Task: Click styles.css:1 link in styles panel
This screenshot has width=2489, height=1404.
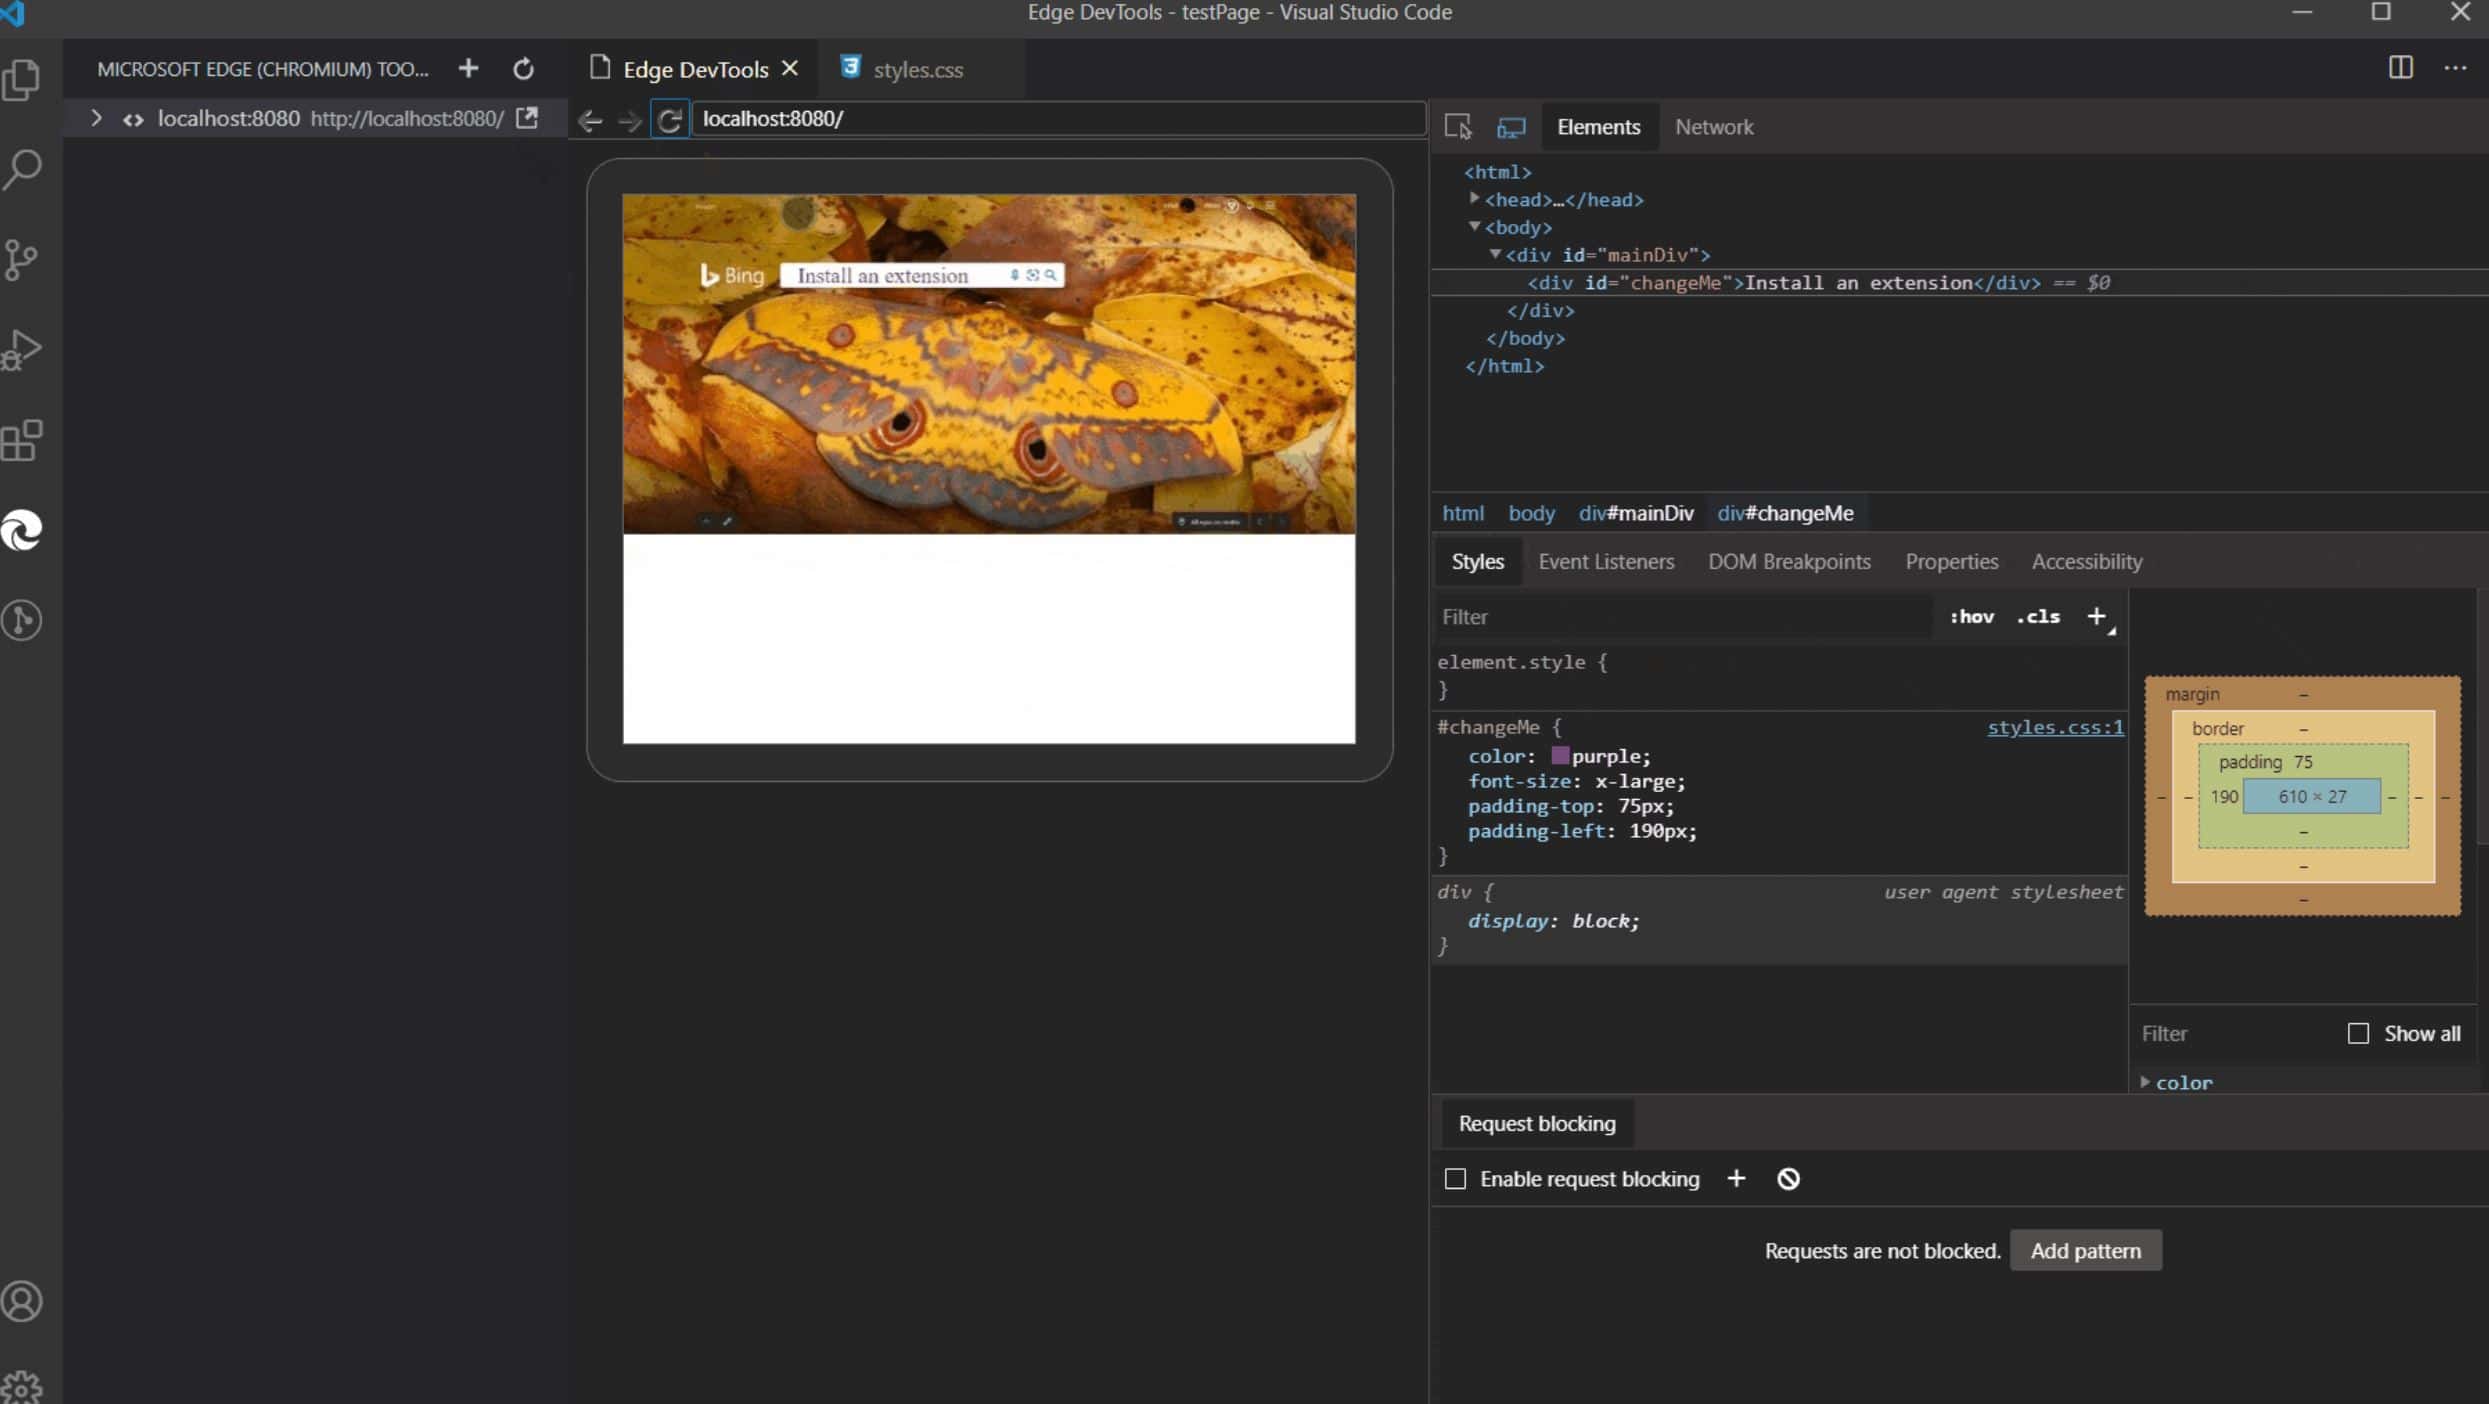Action: point(2055,727)
